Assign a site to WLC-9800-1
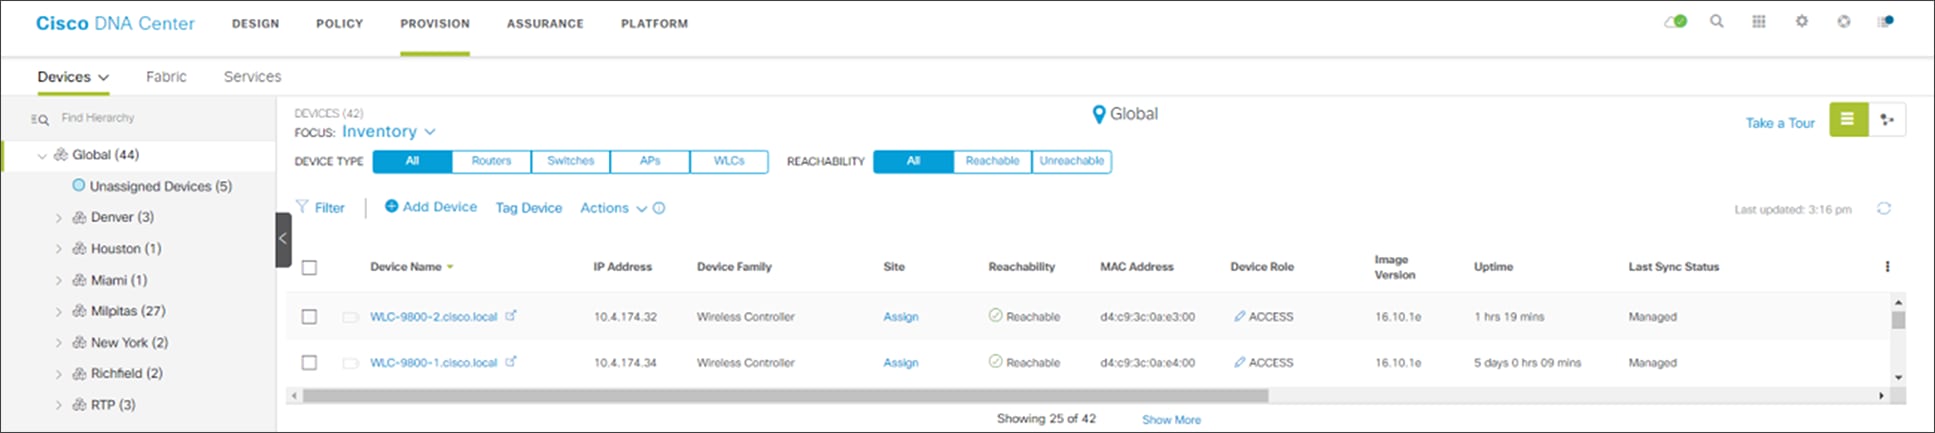The height and width of the screenshot is (433, 1935). [x=900, y=363]
